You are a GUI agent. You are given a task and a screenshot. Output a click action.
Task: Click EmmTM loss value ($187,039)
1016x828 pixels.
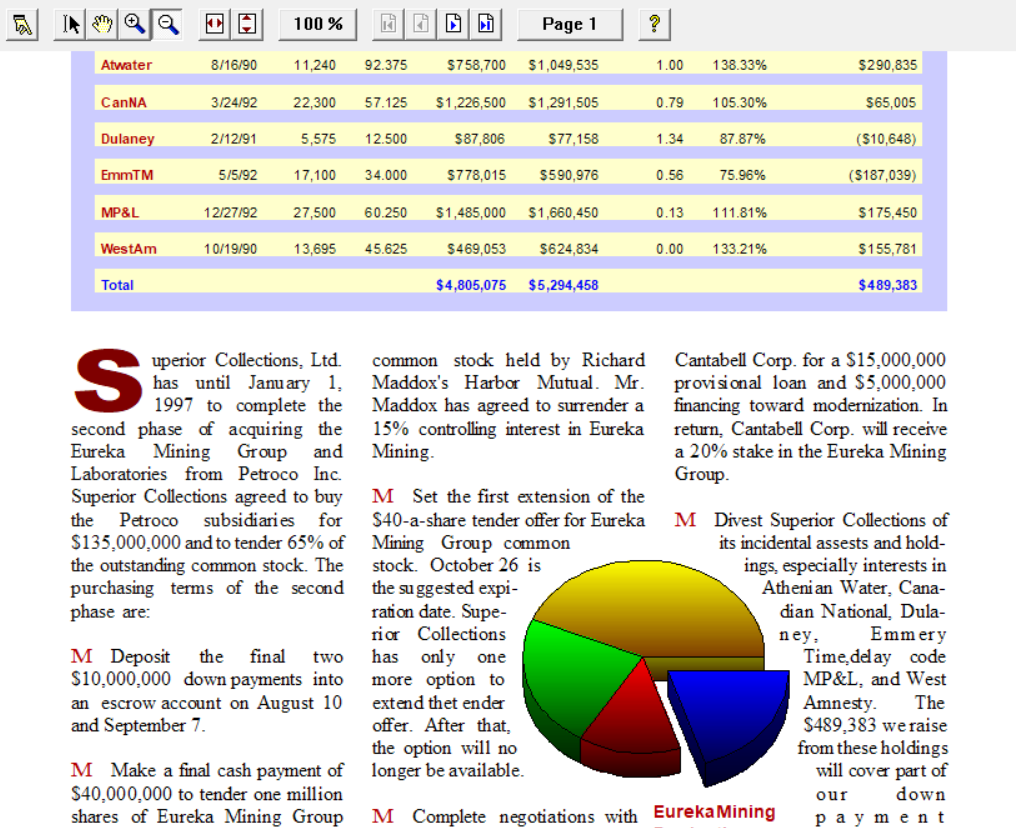(883, 175)
